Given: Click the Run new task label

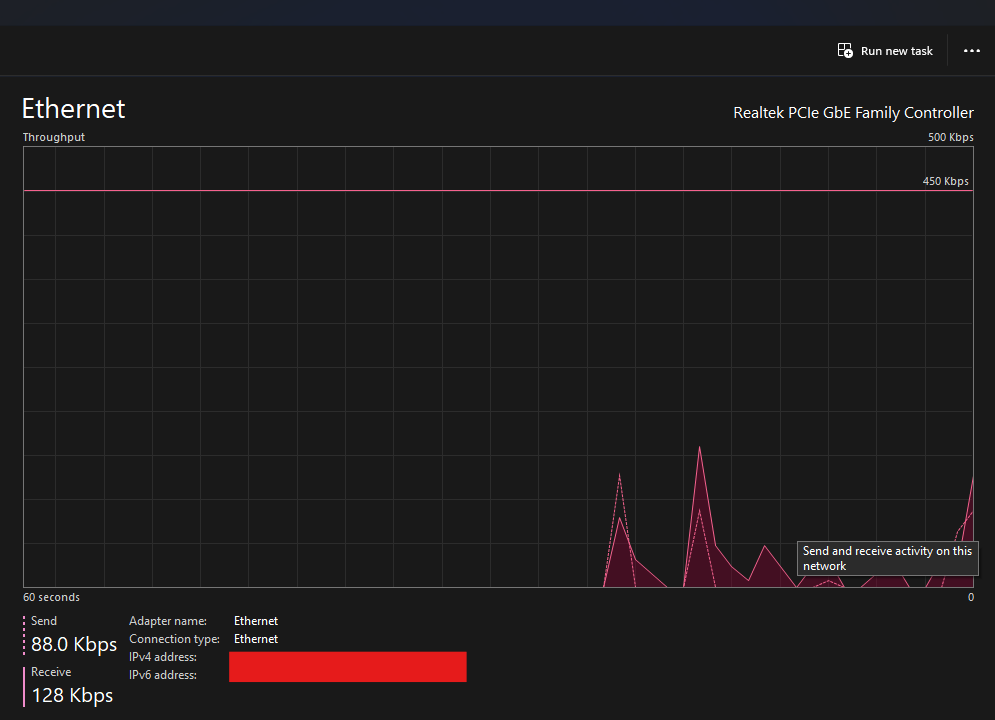Looking at the screenshot, I should pos(897,51).
